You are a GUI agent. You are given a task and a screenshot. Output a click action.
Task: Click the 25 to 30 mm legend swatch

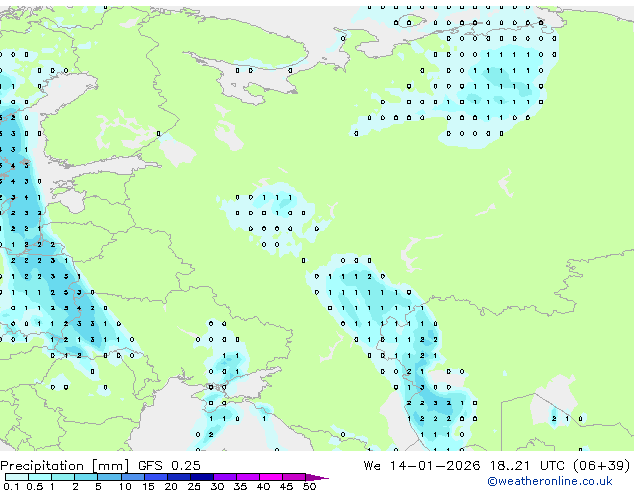coord(202,477)
